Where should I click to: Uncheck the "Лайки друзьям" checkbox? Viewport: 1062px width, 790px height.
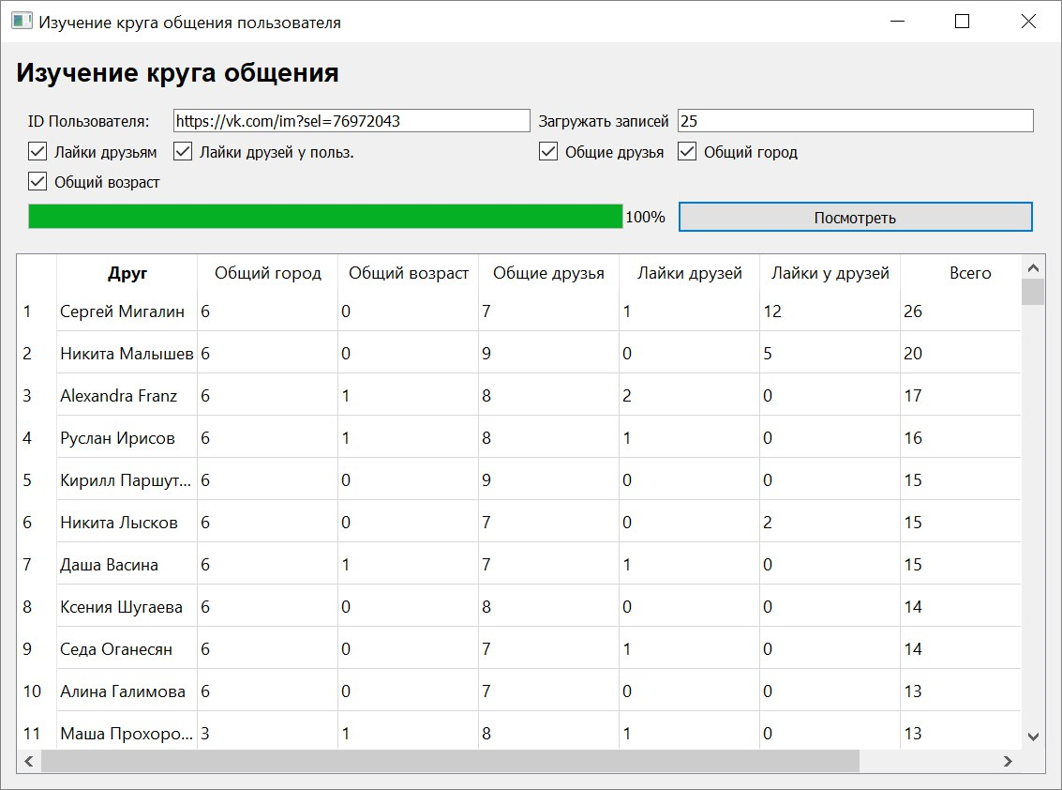tap(37, 151)
